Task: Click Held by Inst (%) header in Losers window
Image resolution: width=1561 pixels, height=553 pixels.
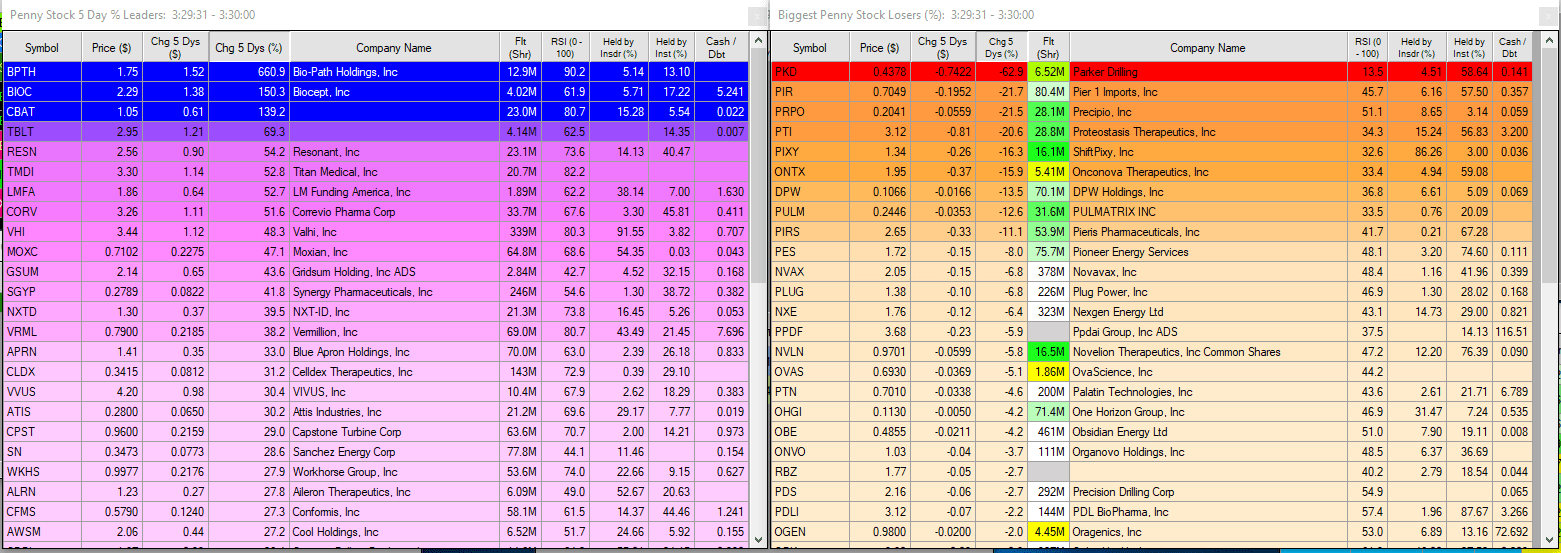Action: click(1469, 47)
